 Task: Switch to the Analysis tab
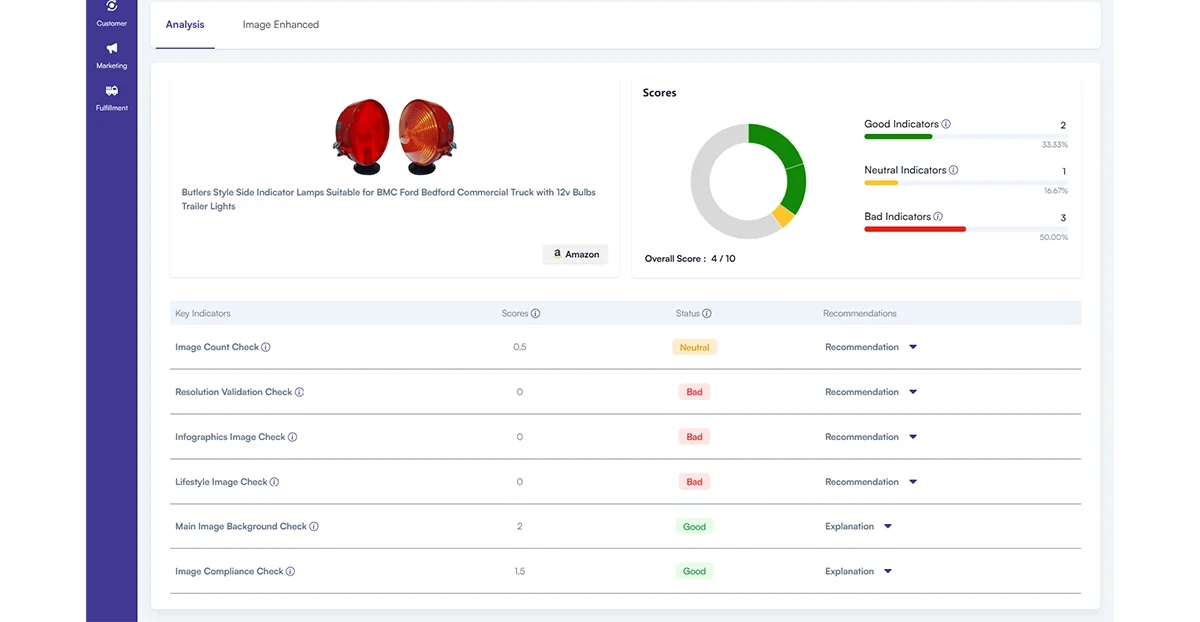pyautogui.click(x=185, y=25)
